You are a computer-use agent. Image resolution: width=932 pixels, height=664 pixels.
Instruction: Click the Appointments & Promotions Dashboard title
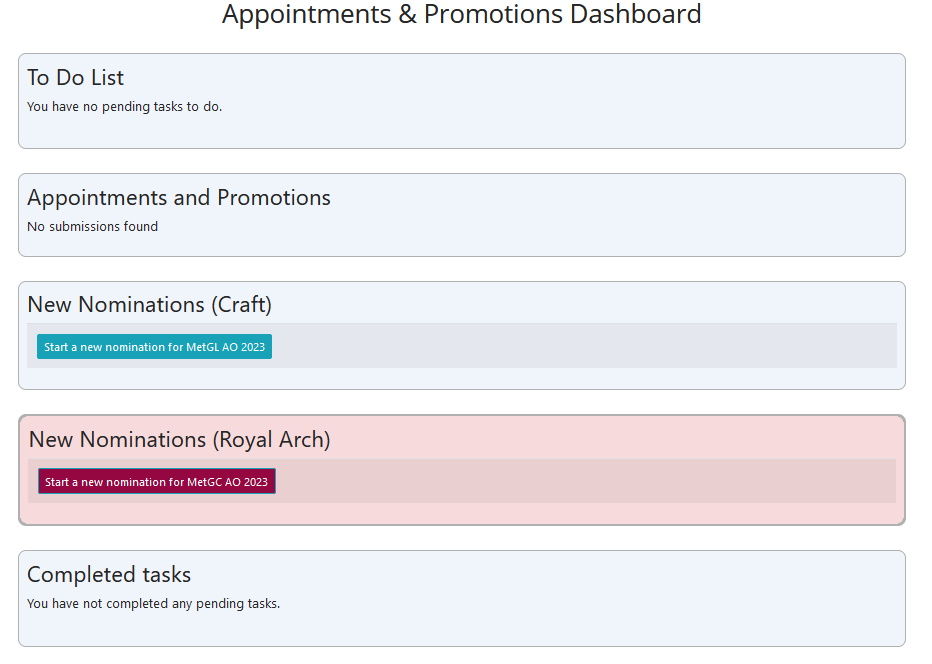click(462, 14)
